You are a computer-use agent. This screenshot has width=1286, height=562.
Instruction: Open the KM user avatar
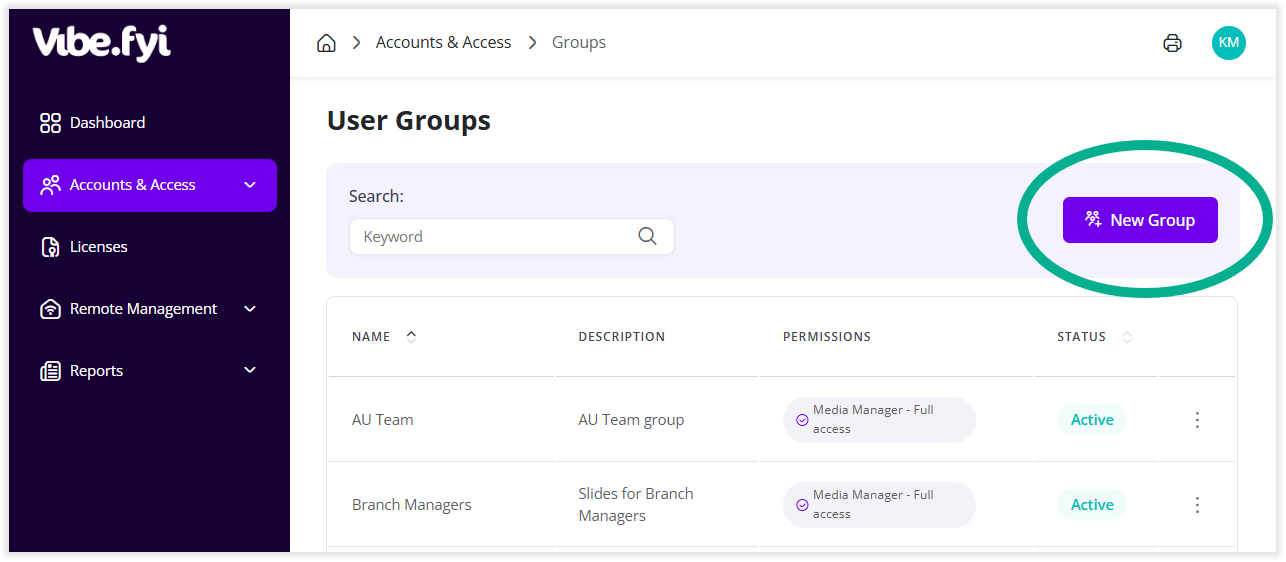coord(1229,43)
